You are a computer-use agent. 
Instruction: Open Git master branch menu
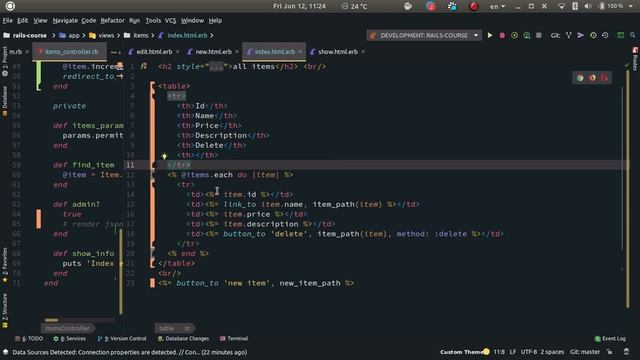point(585,352)
